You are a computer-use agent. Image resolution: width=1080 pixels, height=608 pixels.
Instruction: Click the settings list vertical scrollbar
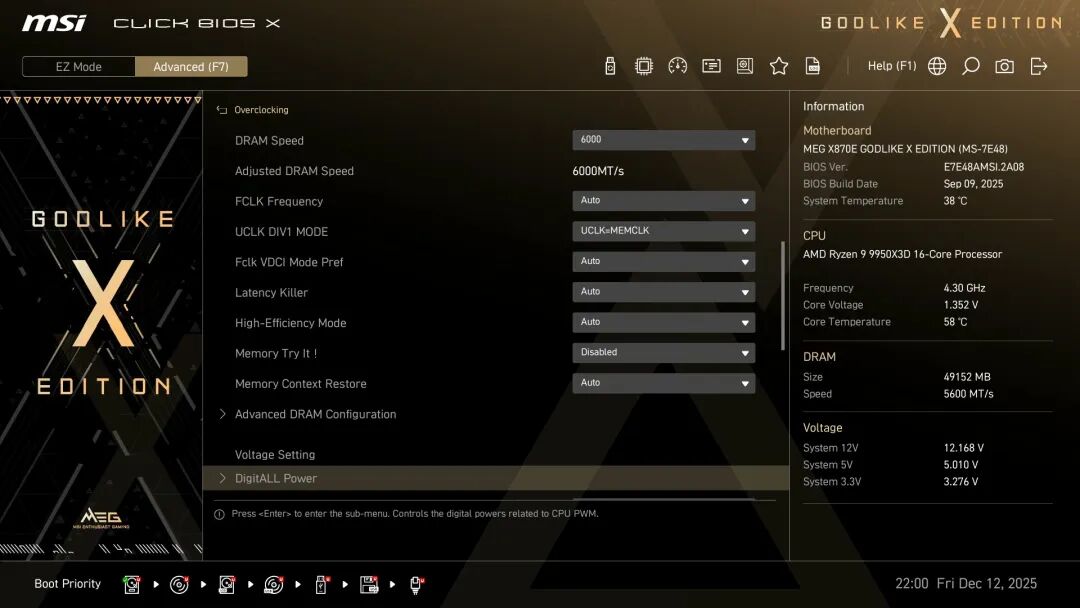click(x=782, y=295)
